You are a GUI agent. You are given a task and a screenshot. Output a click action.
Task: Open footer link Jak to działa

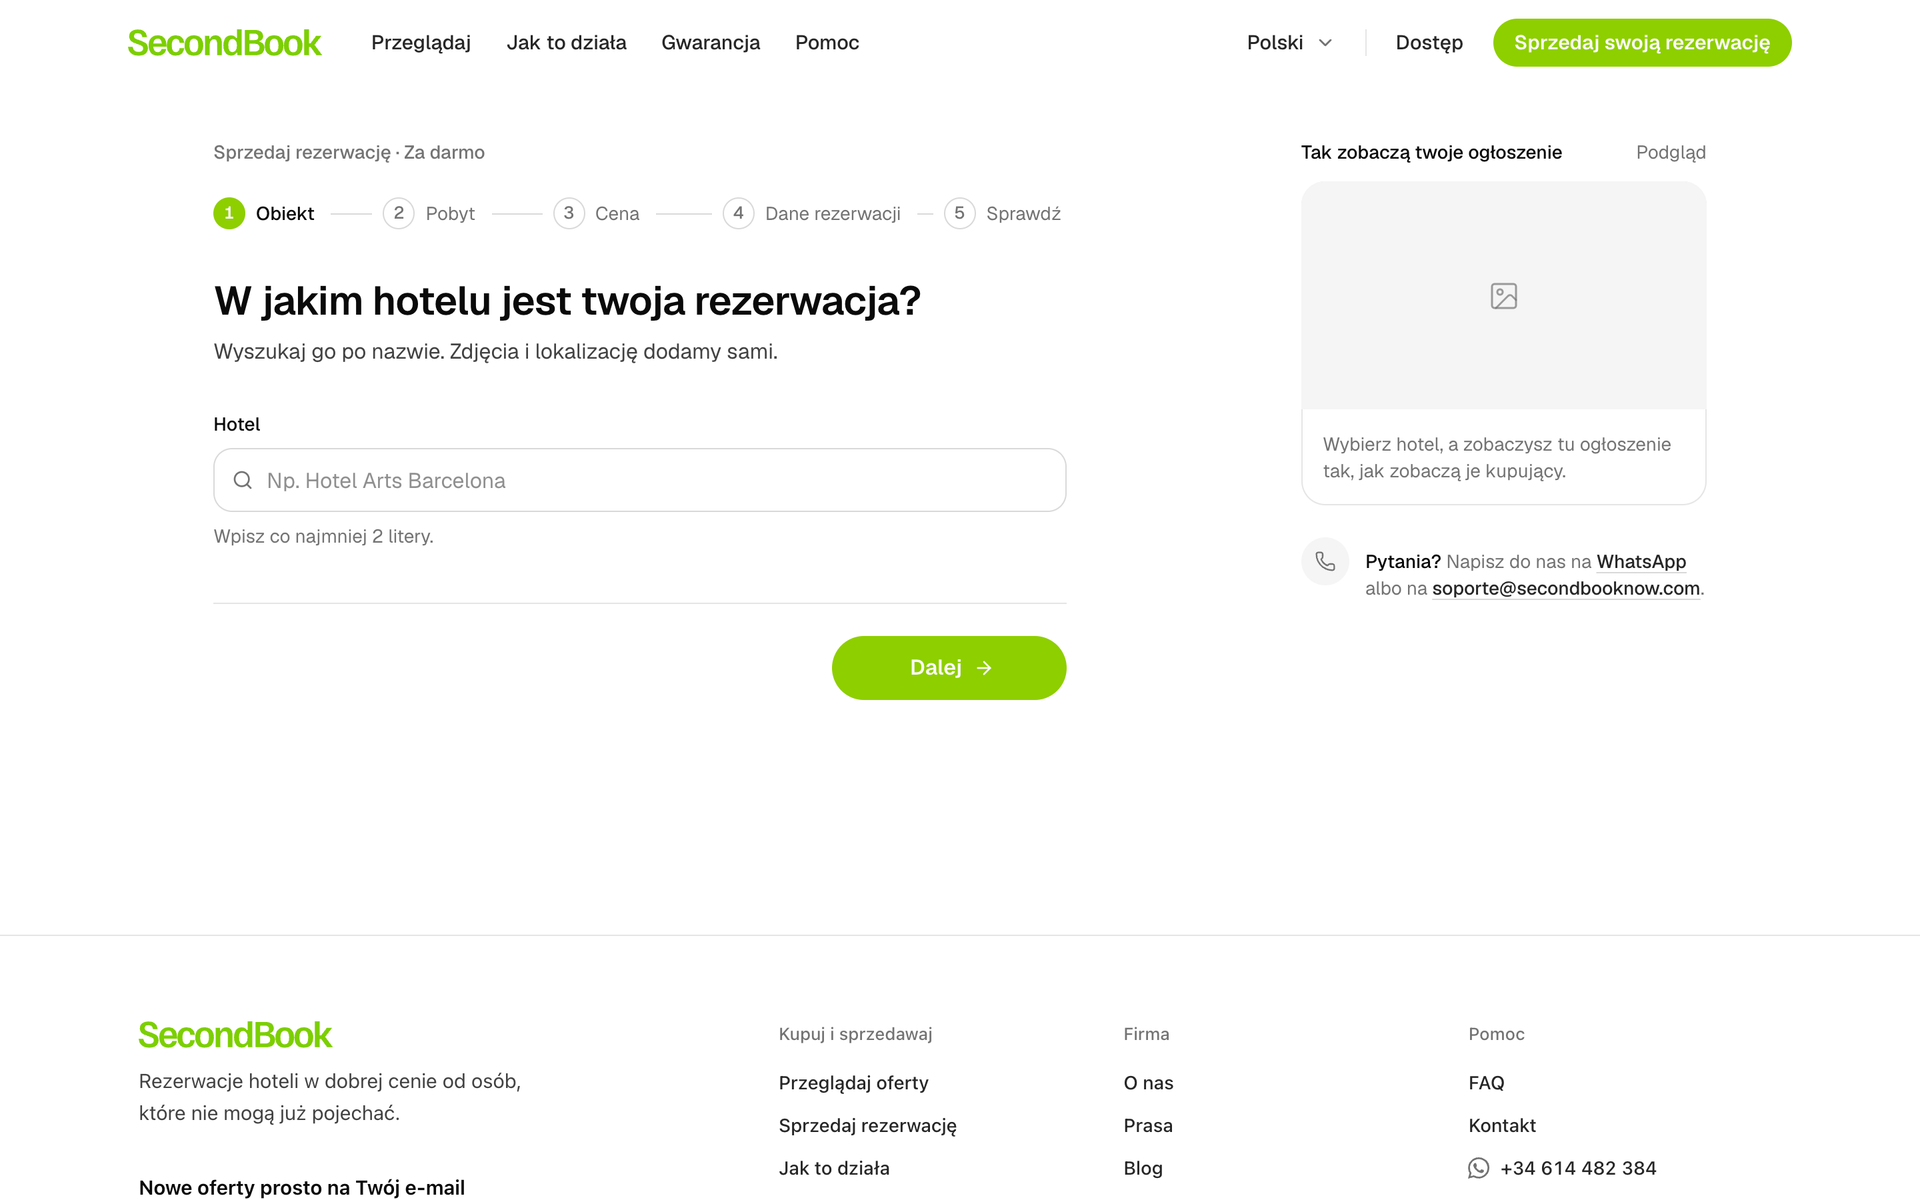[834, 1168]
